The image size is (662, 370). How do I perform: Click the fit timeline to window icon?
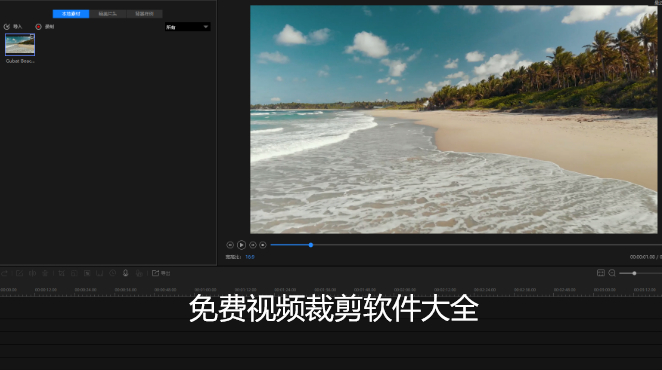[x=601, y=273]
